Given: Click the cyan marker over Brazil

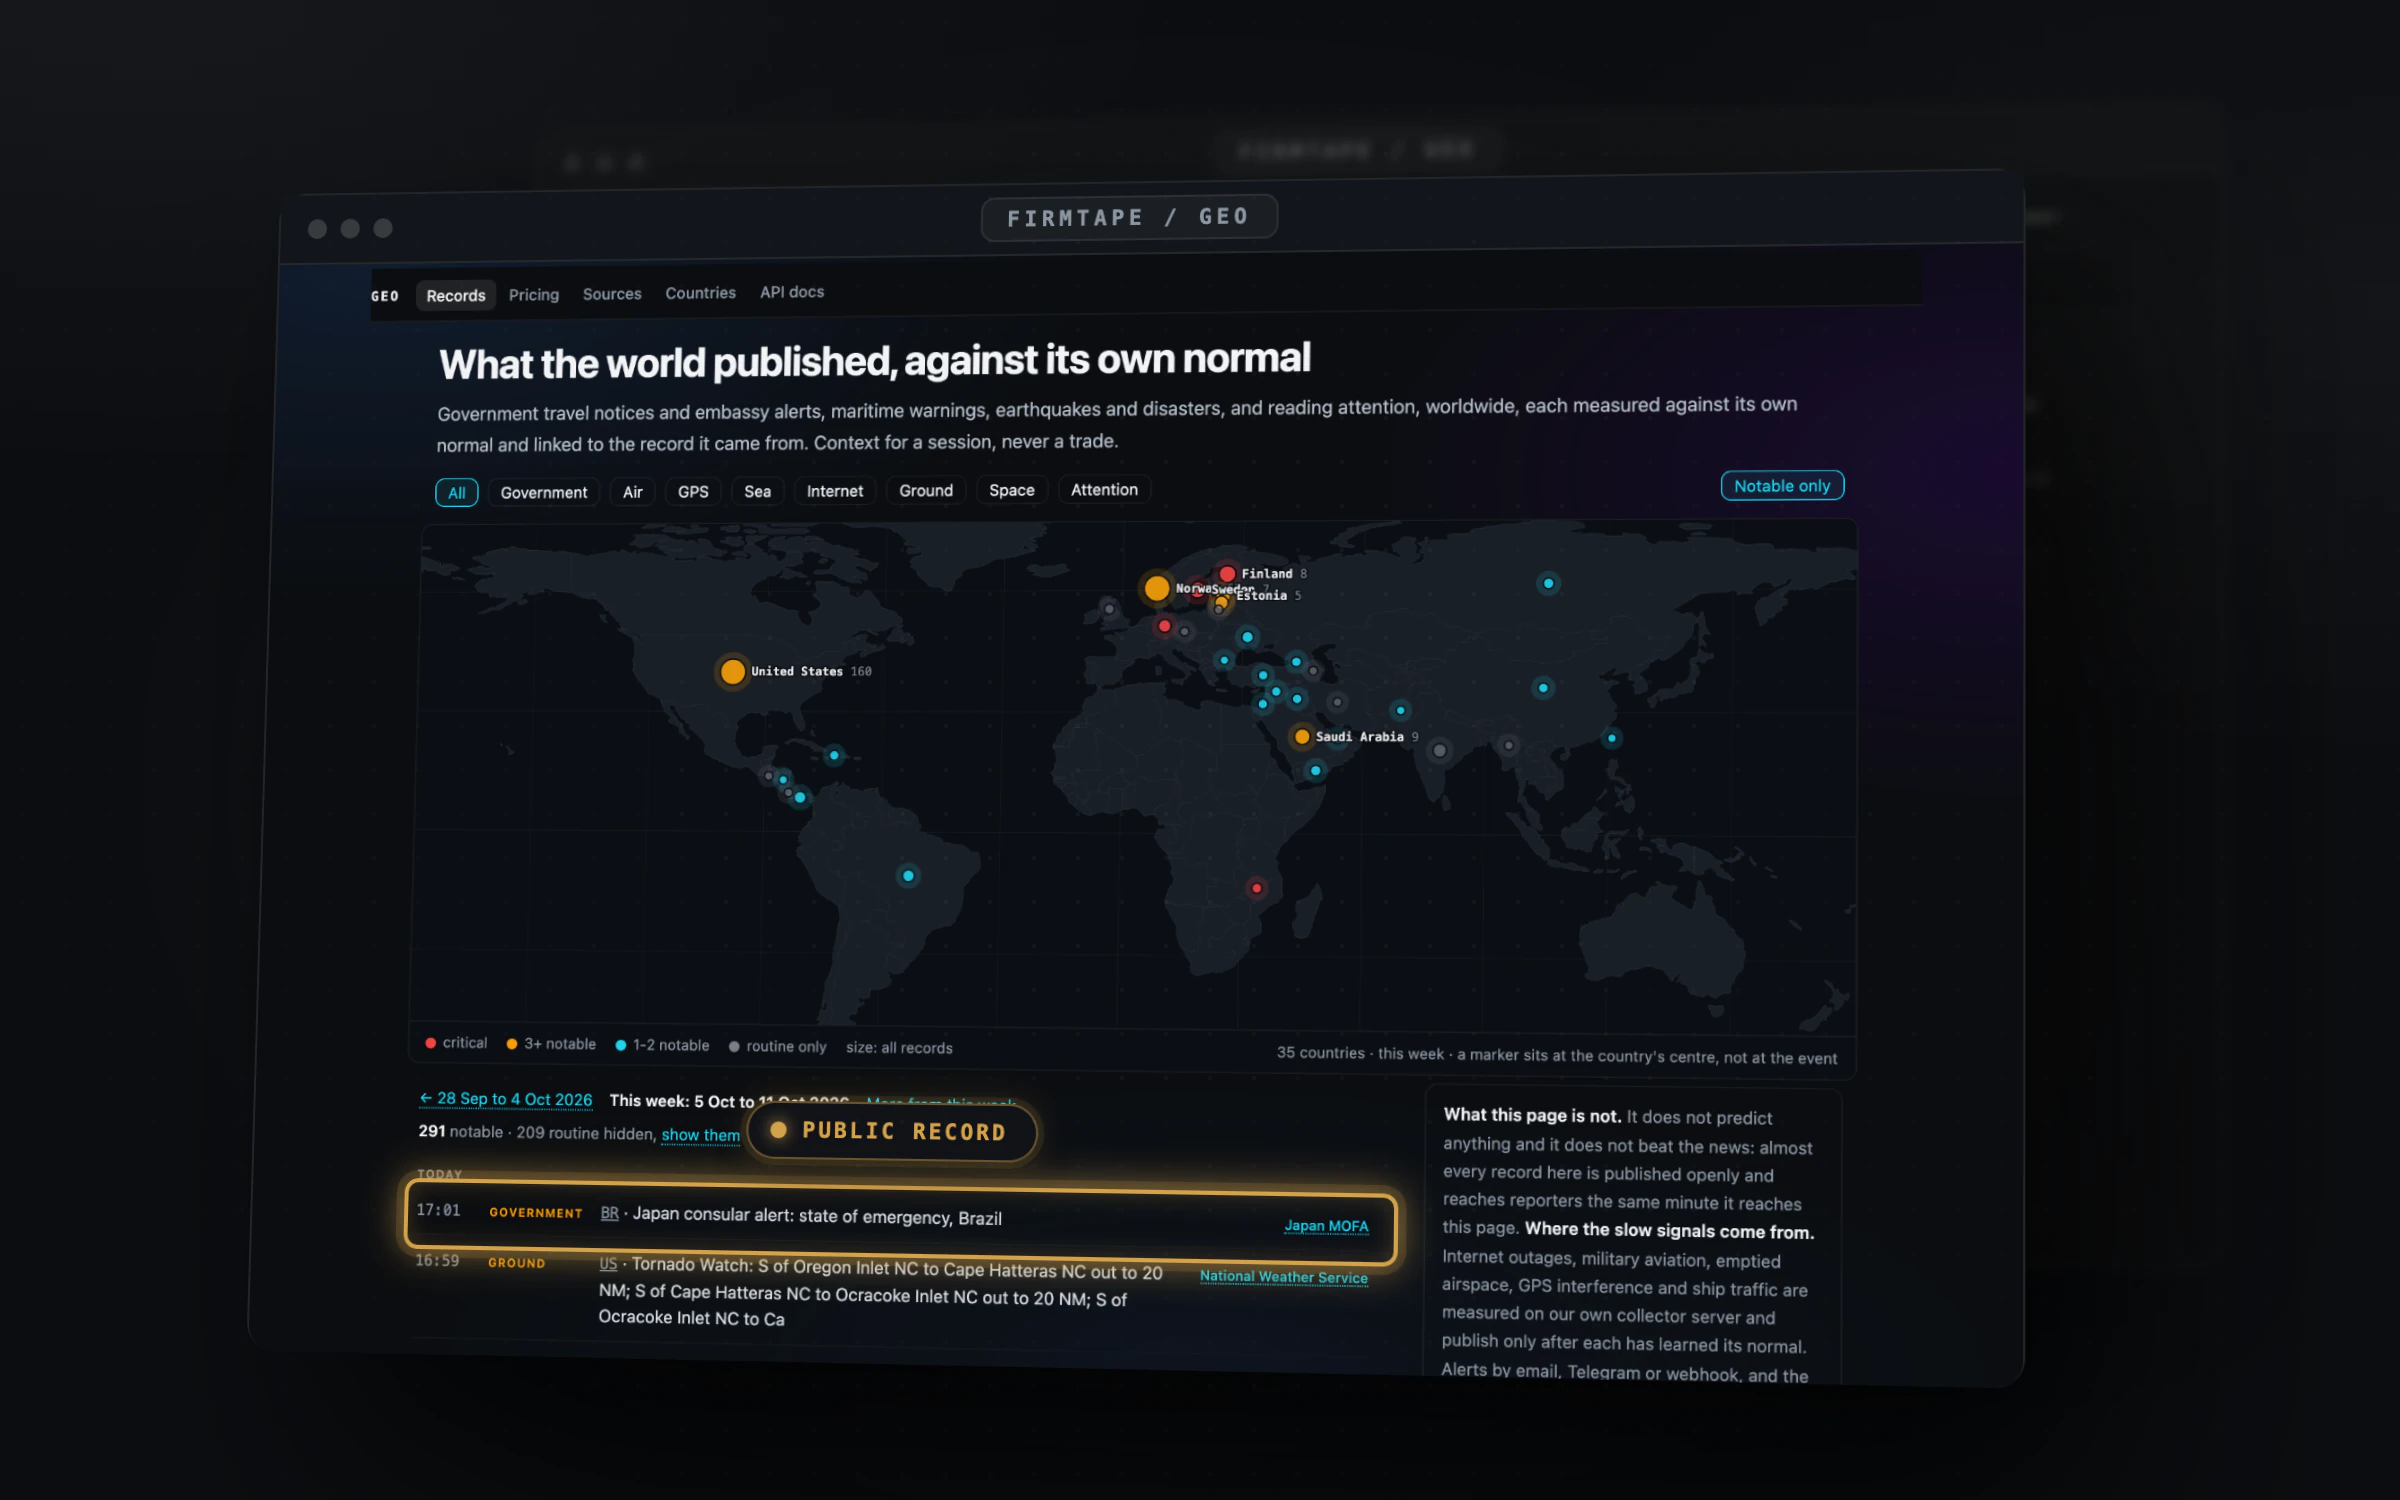Looking at the screenshot, I should click(908, 876).
